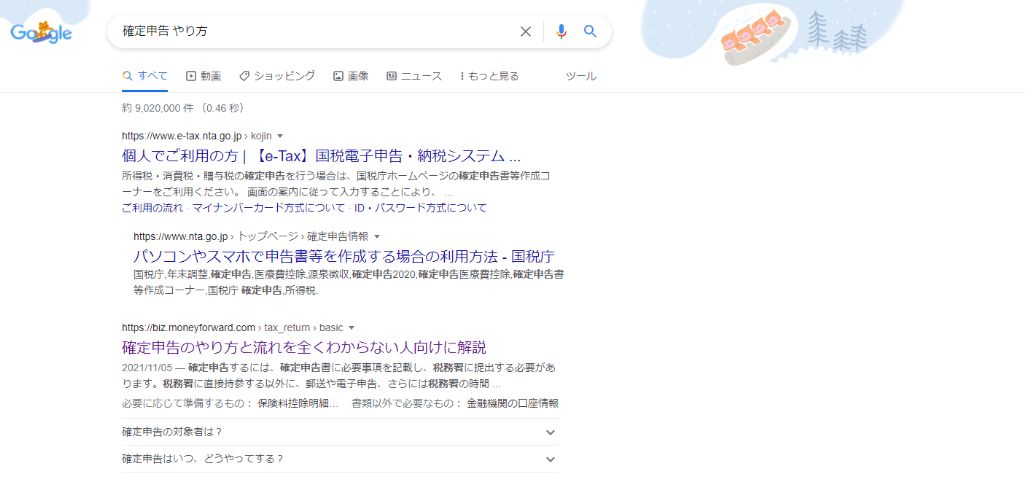Image resolution: width=1025 pixels, height=494 pixels.
Task: Open the パソコンやスマホで申告書等を作成する result
Action: coord(344,256)
